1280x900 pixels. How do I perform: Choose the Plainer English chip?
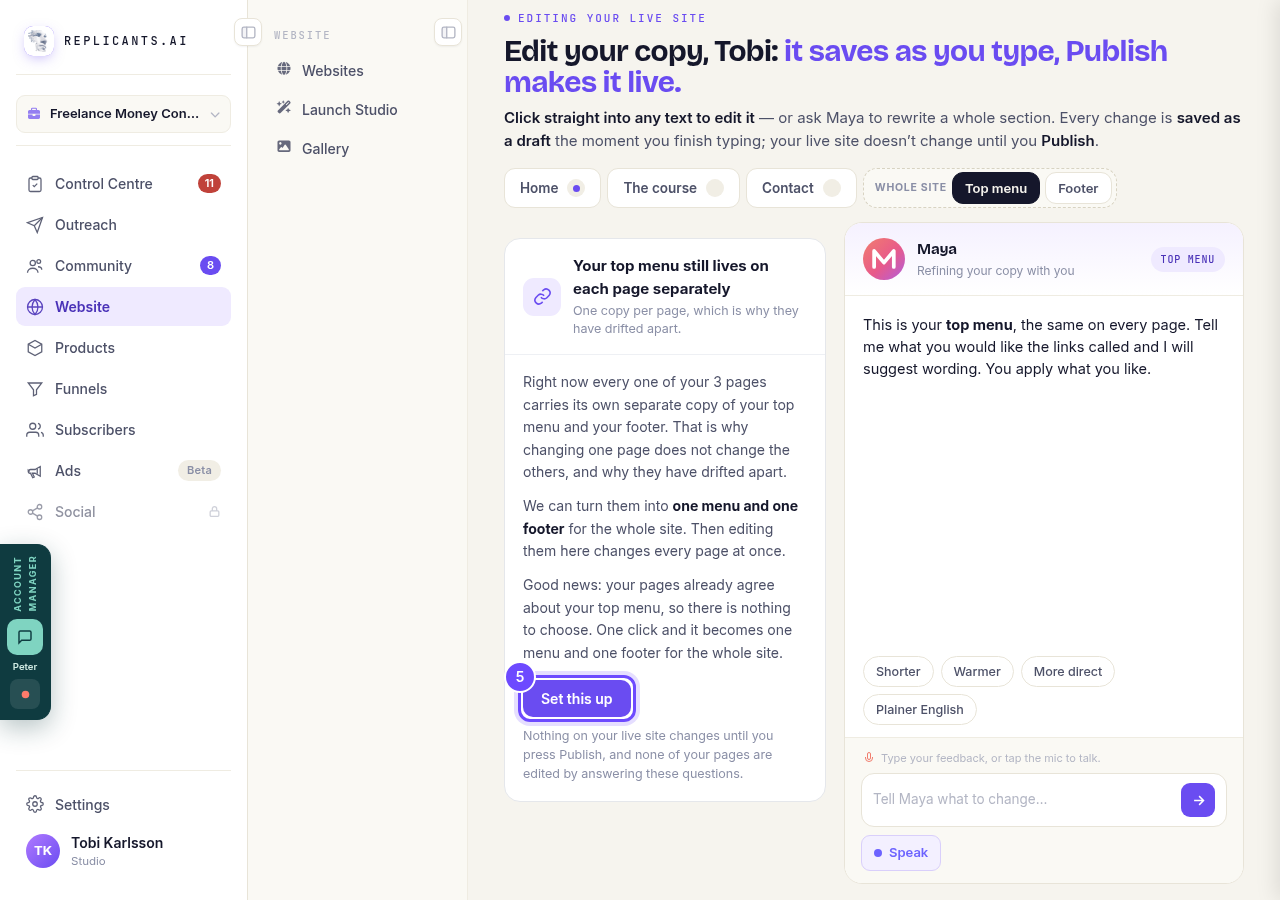pos(920,709)
